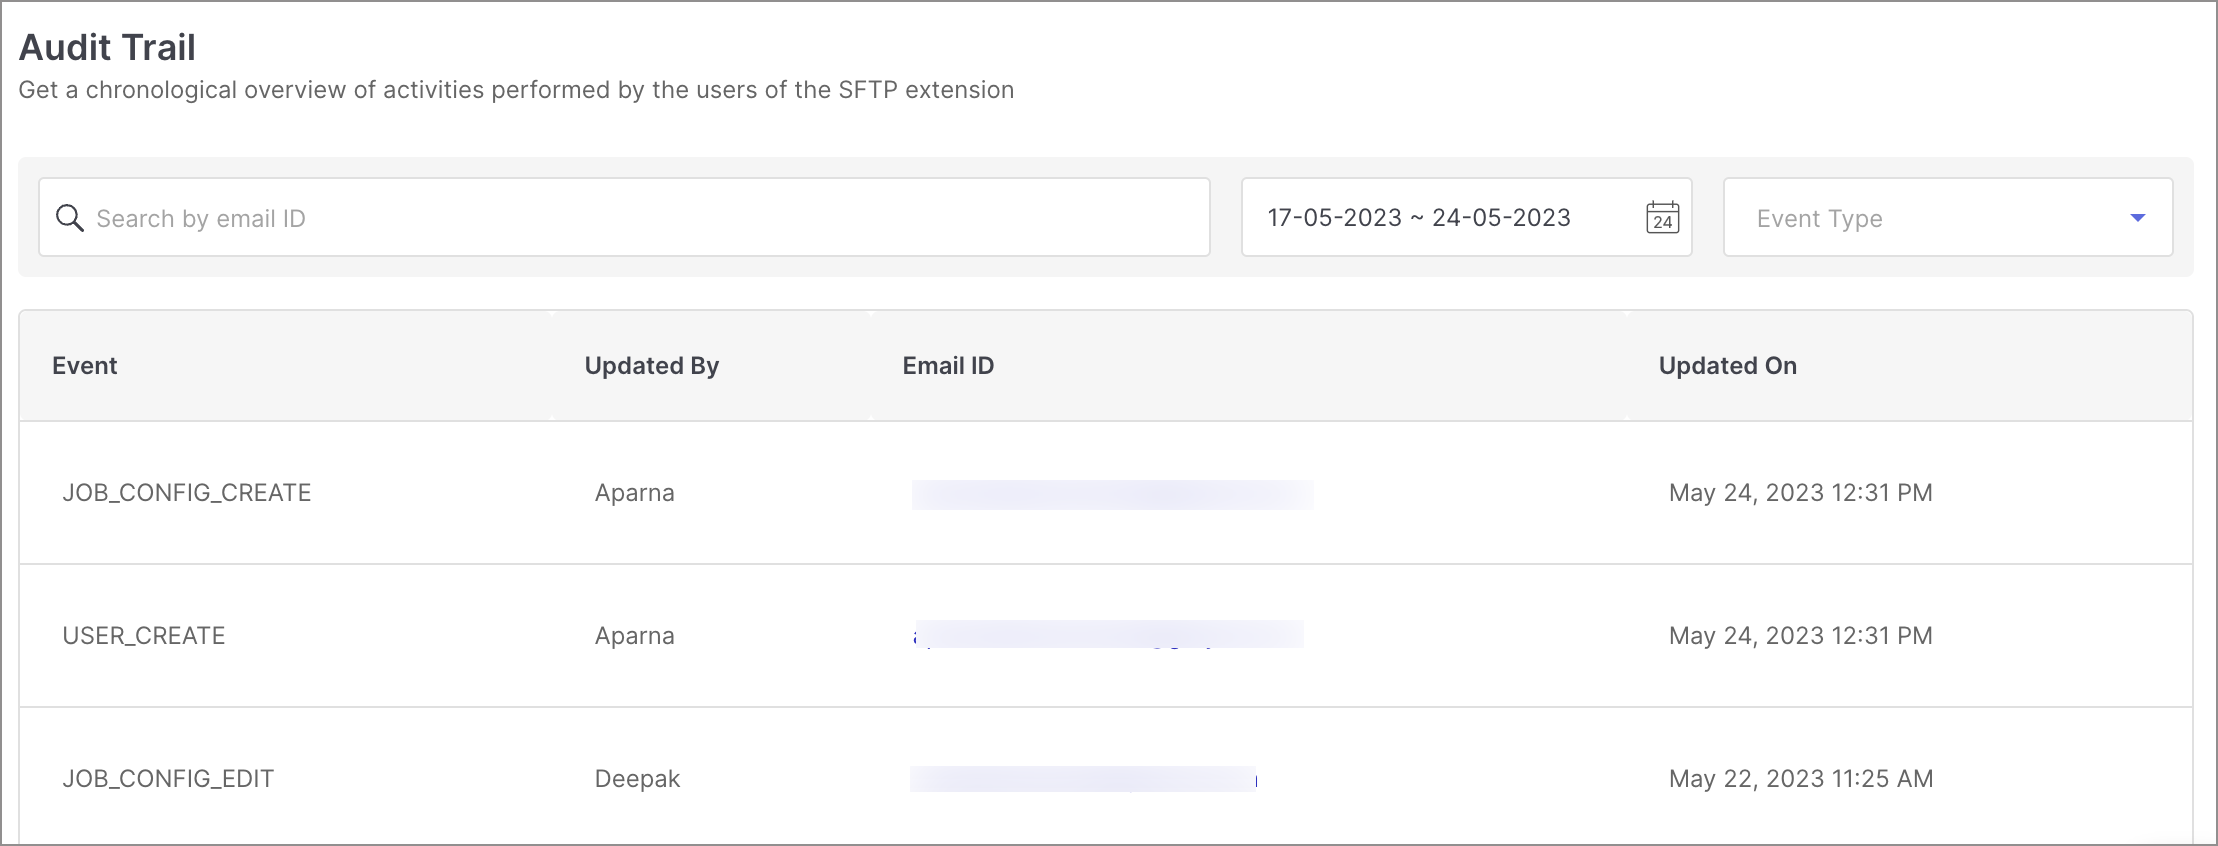This screenshot has height=846, width=2218.
Task: Select the USER_CREATE event row
Action: coord(1106,636)
